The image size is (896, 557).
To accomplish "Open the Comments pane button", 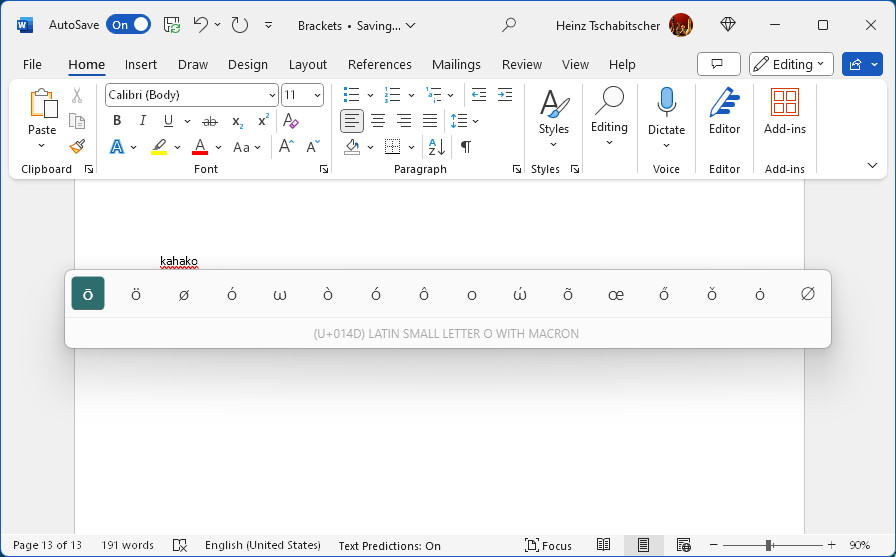I will [x=718, y=64].
